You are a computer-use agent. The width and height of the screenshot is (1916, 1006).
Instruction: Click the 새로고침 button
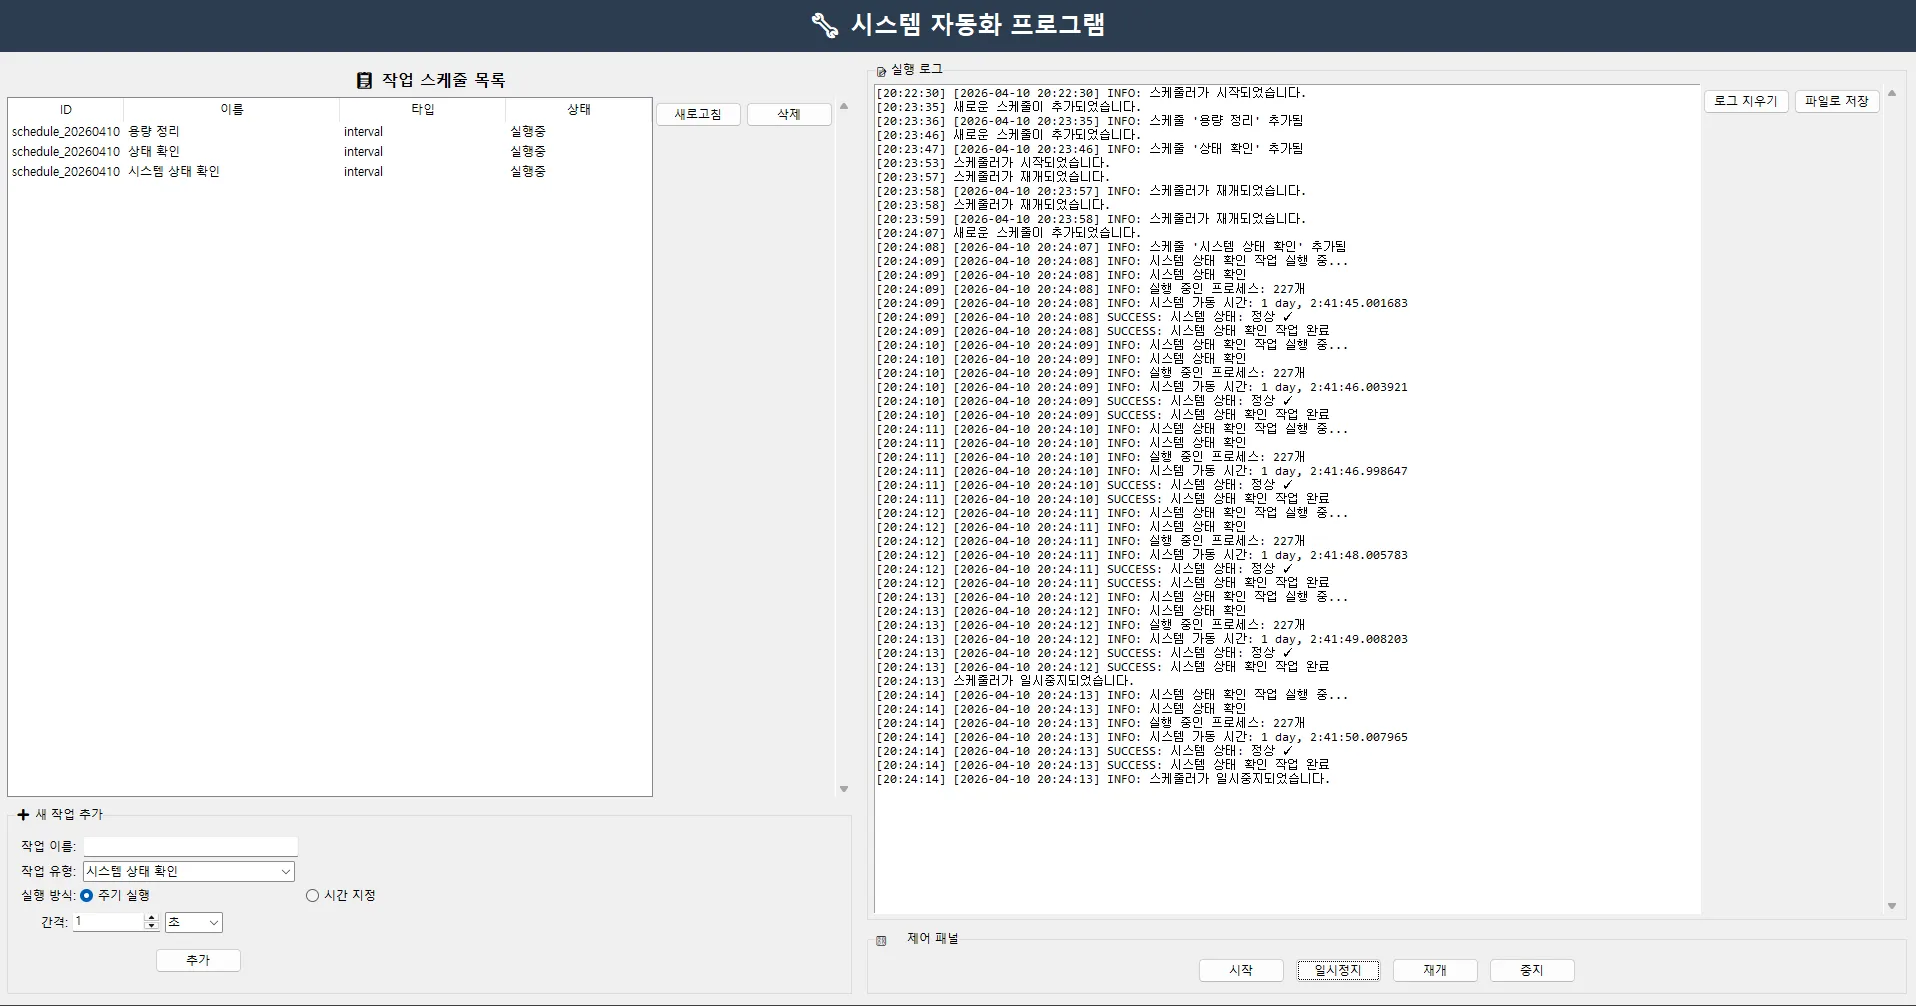click(x=698, y=114)
